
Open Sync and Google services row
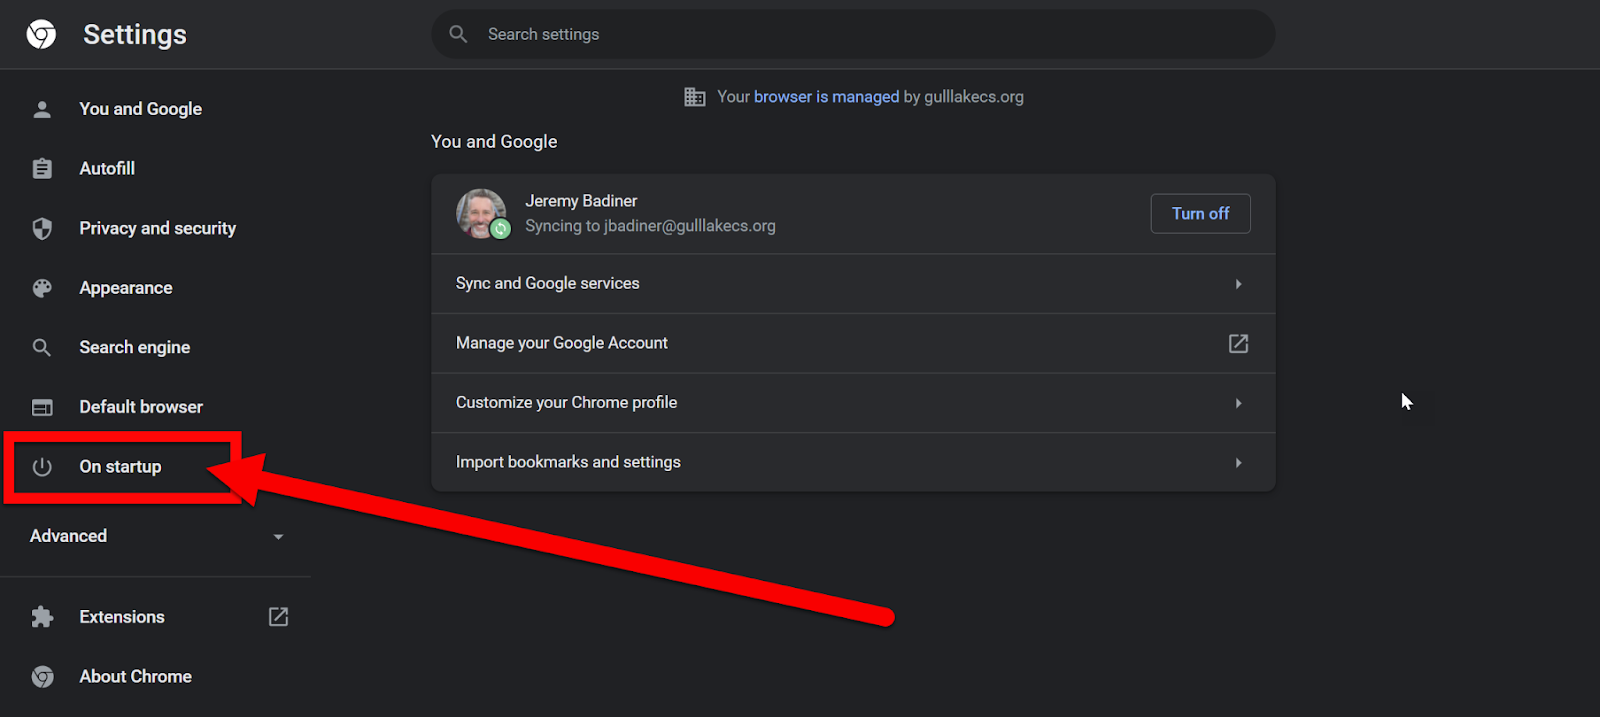(853, 284)
